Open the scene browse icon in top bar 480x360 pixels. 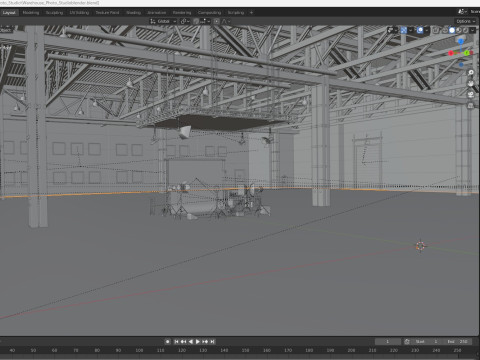click(x=461, y=12)
